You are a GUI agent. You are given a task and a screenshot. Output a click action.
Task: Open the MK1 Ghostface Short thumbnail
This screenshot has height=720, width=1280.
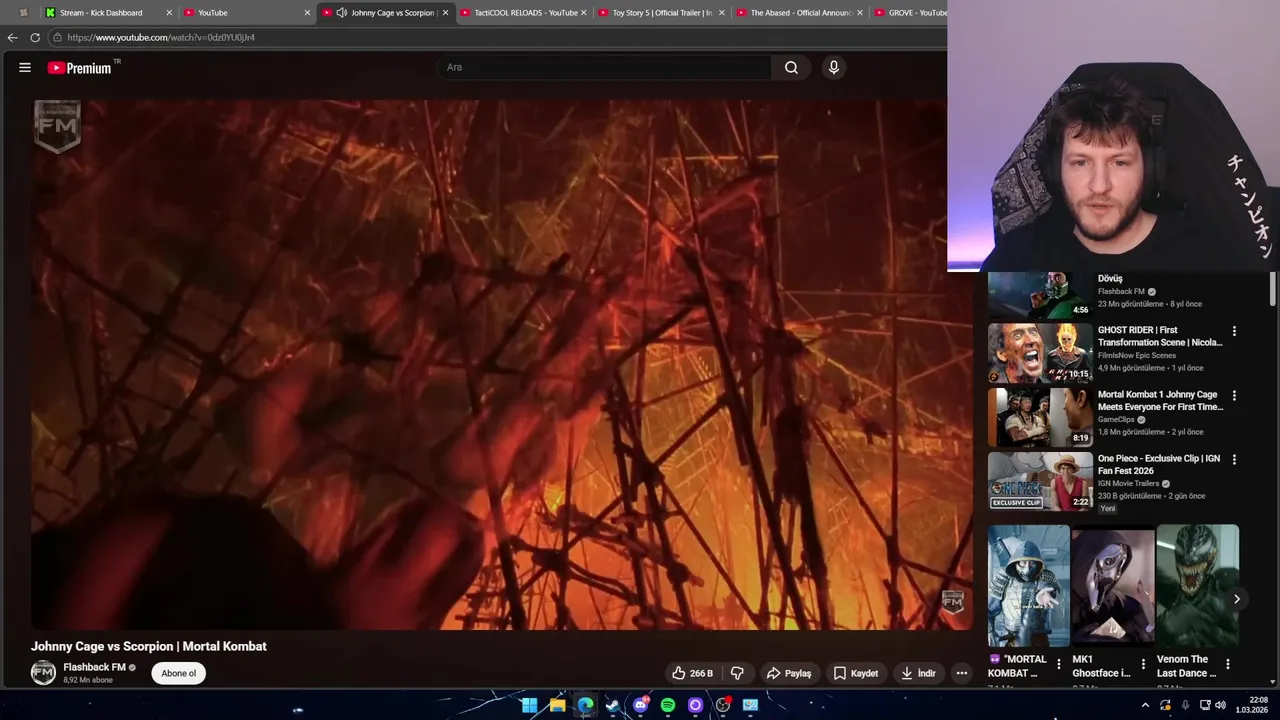coord(1113,586)
